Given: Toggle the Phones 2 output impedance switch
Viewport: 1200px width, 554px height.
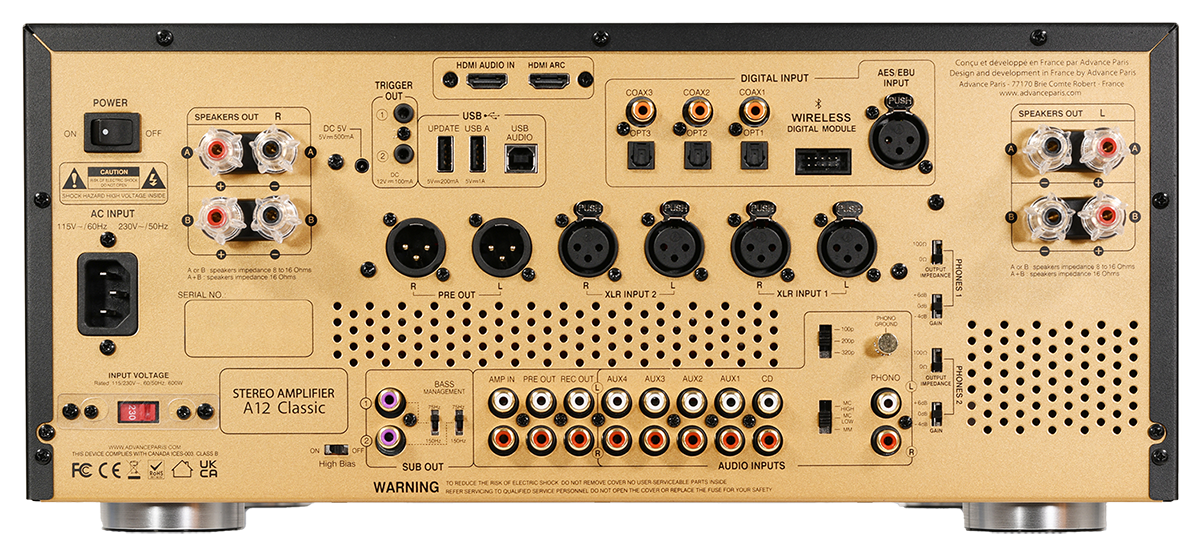Looking at the screenshot, I should [x=937, y=361].
